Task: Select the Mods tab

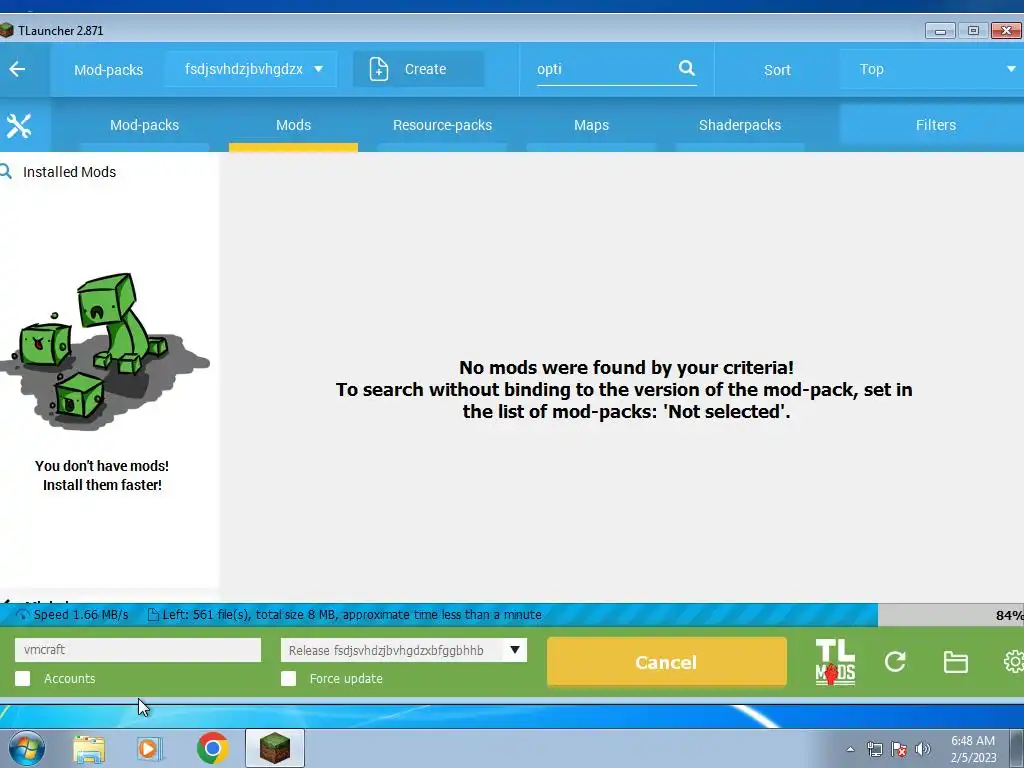Action: coord(293,125)
